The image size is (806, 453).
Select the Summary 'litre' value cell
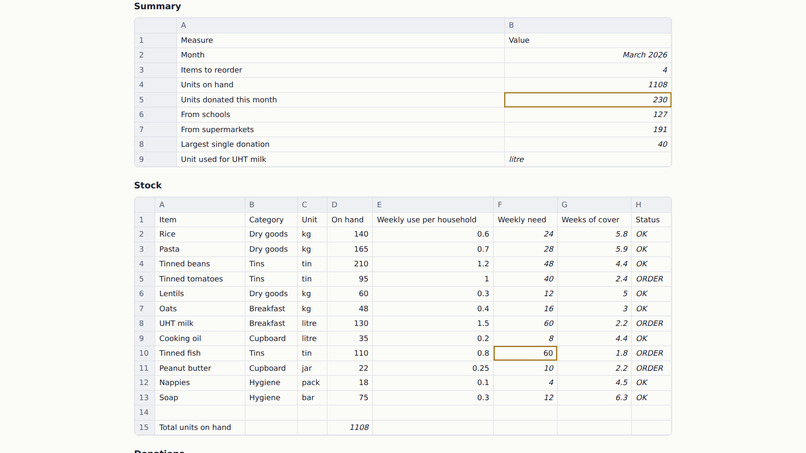[588, 159]
